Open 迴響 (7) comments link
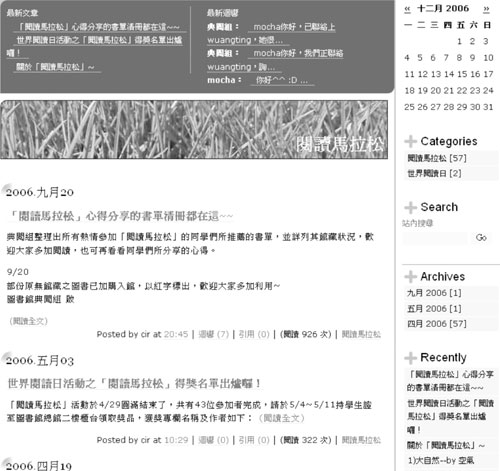This screenshot has height=471, width=500. click(x=213, y=334)
